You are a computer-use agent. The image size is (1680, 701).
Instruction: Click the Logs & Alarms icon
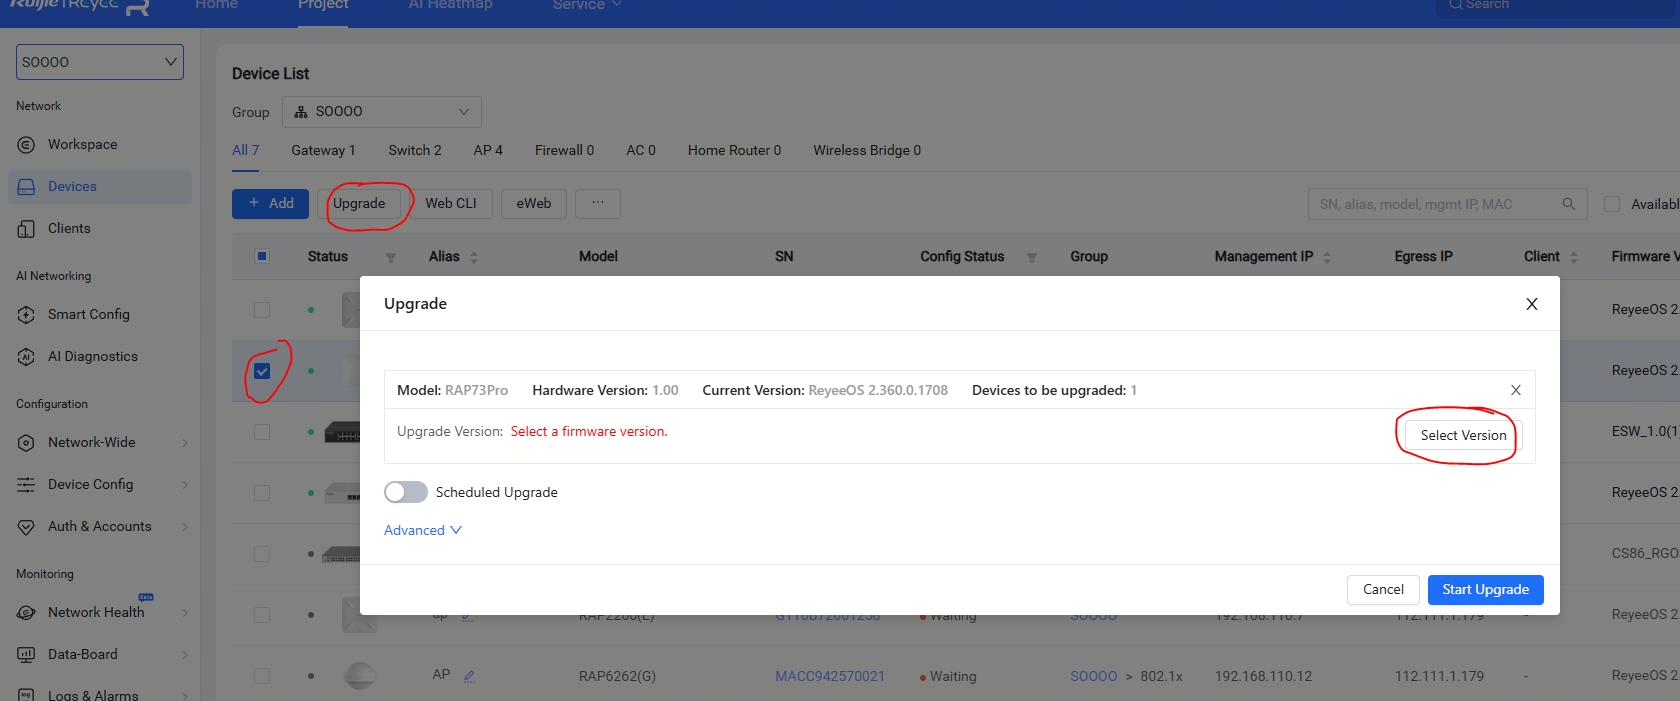[x=26, y=695]
